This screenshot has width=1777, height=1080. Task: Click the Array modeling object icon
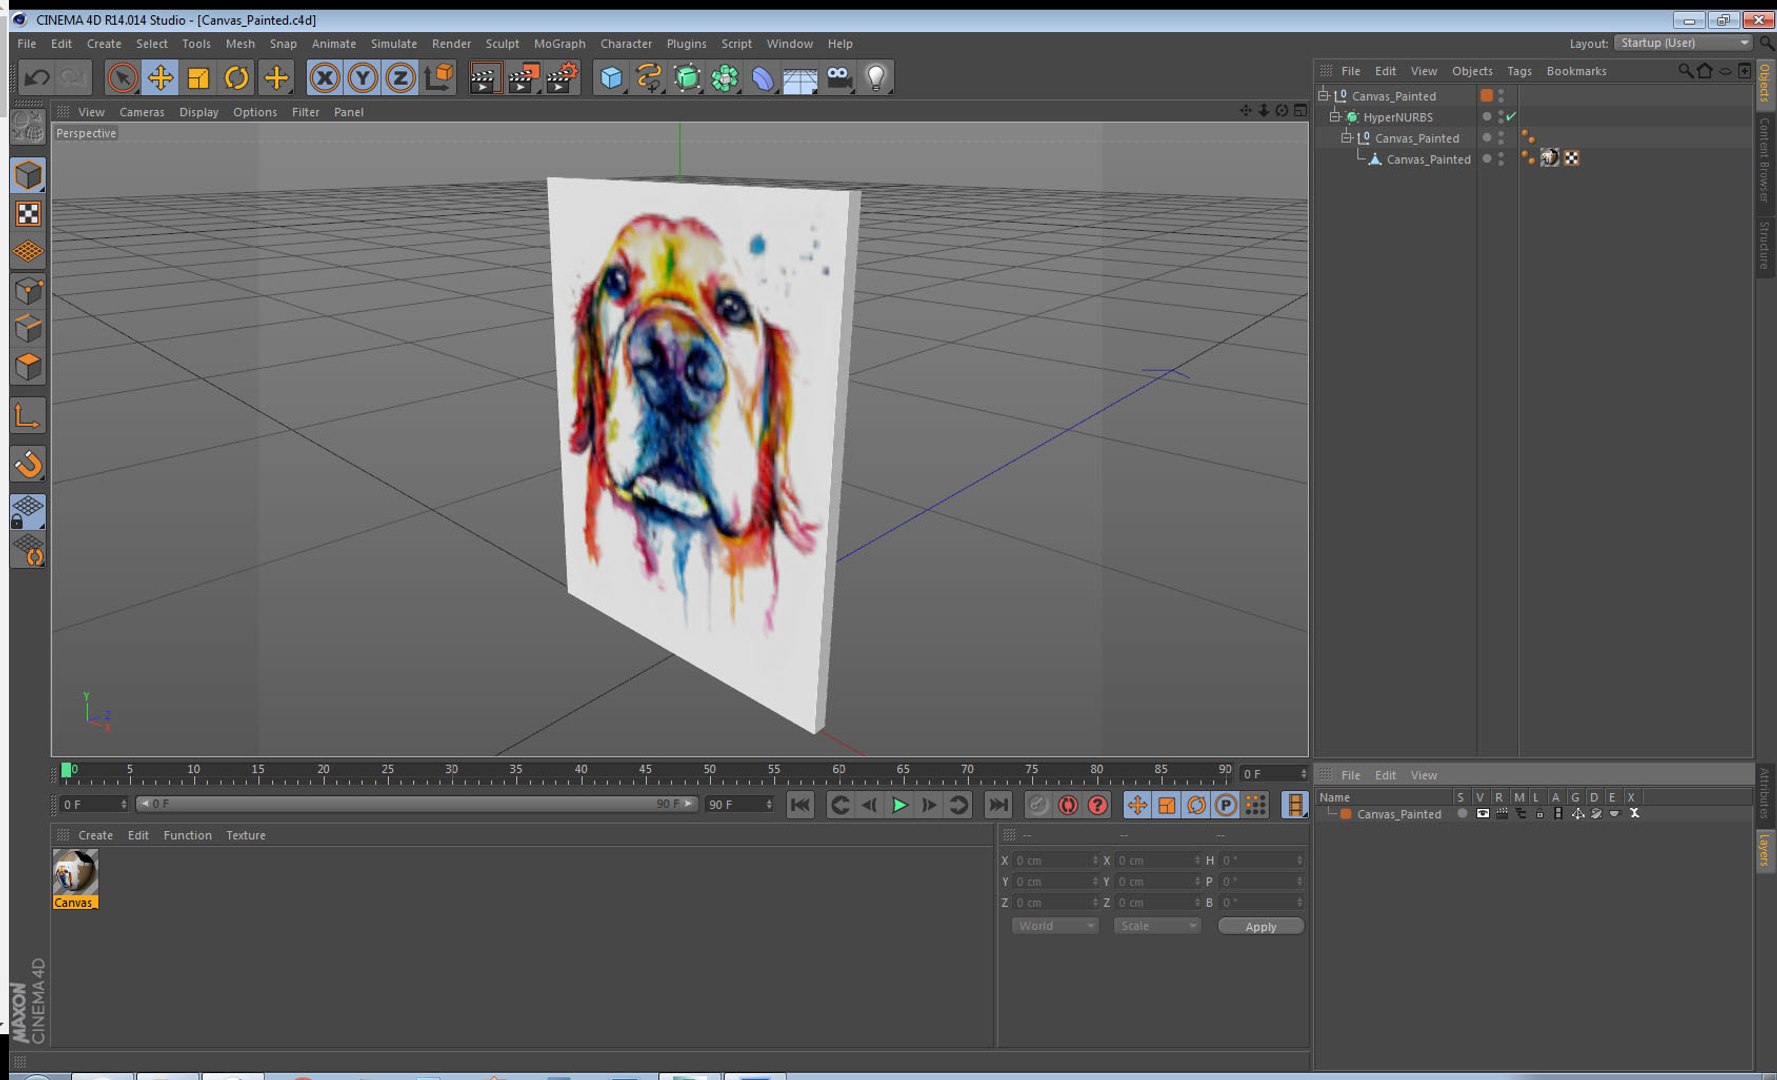[x=725, y=78]
